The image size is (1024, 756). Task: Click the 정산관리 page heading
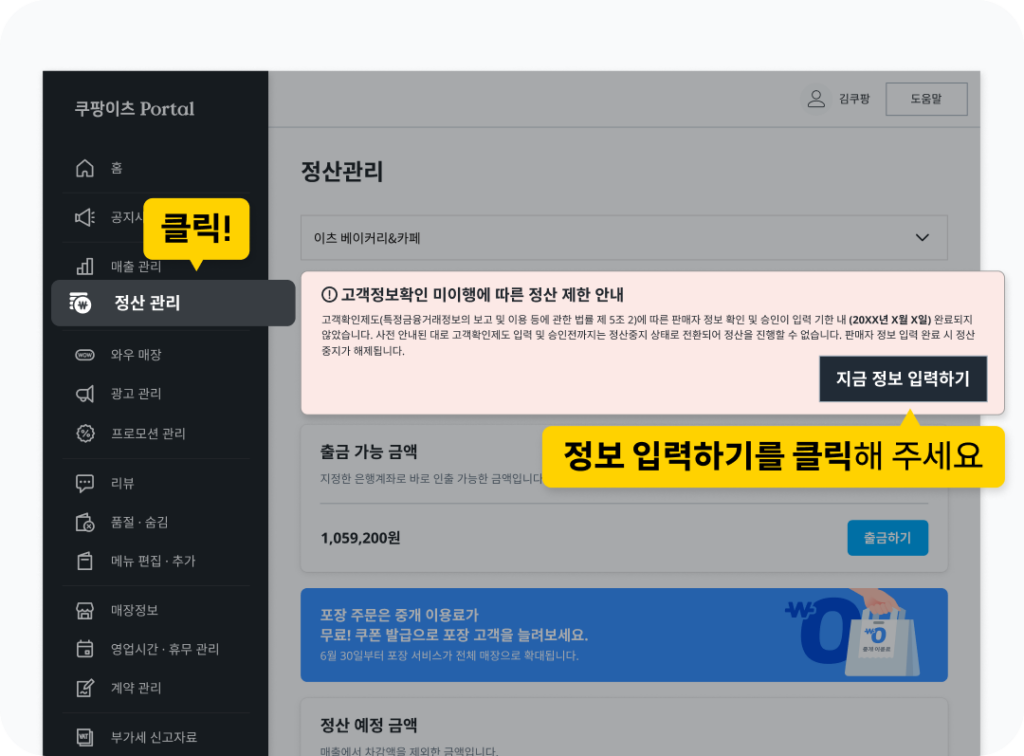342,172
